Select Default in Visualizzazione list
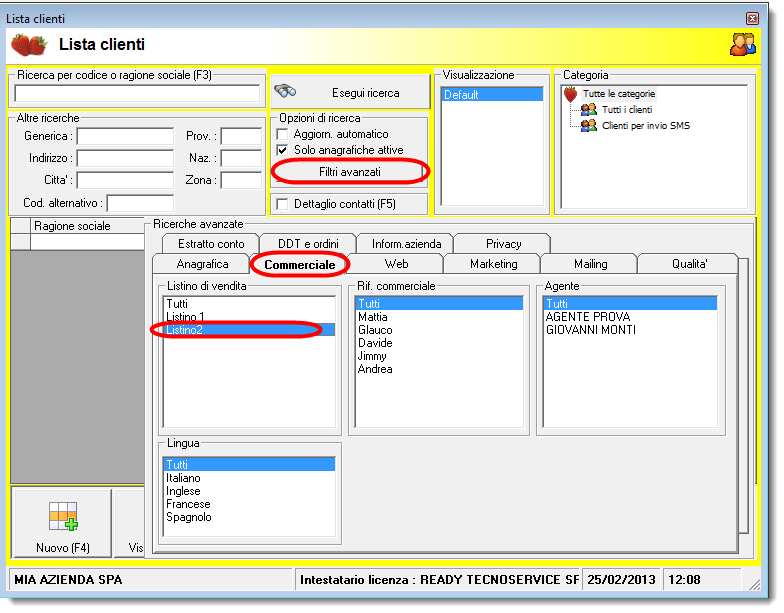 pyautogui.click(x=492, y=94)
